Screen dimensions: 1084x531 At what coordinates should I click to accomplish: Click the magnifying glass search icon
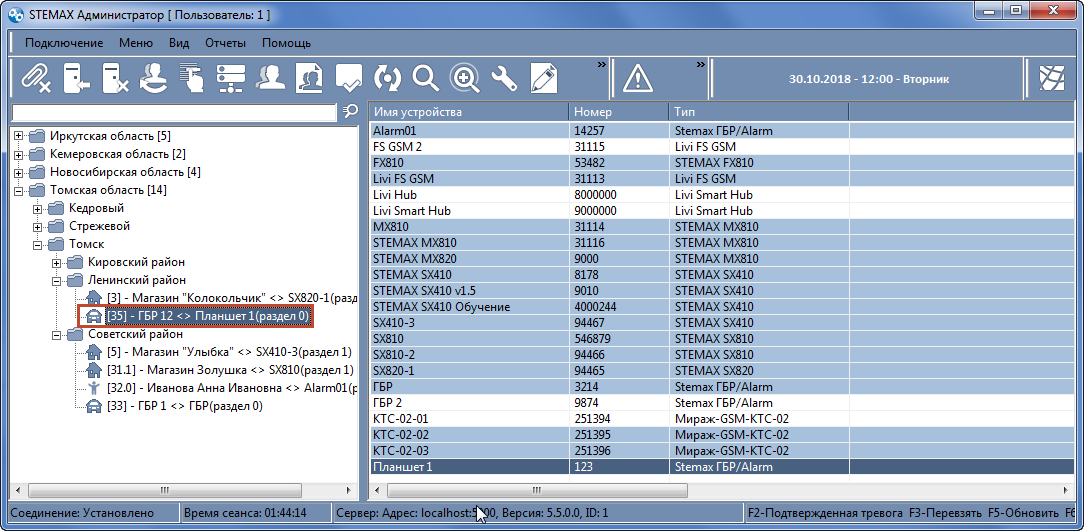coord(426,78)
